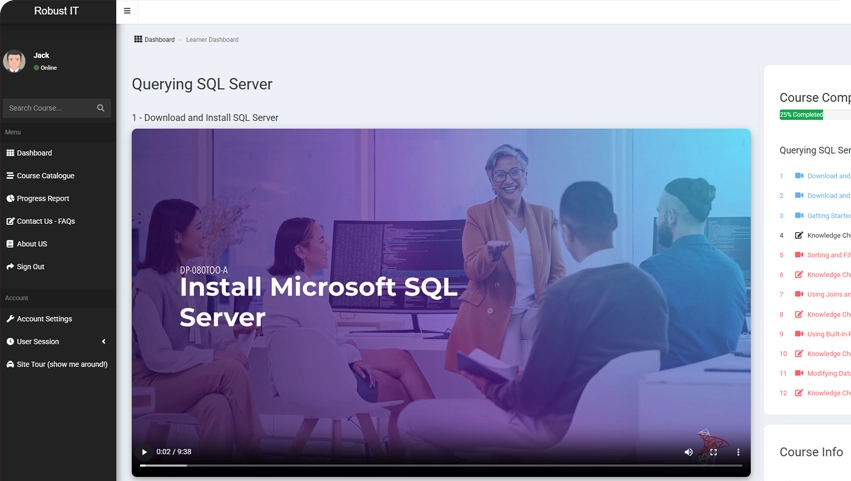Click quiz icon of lesson 12

click(x=799, y=393)
